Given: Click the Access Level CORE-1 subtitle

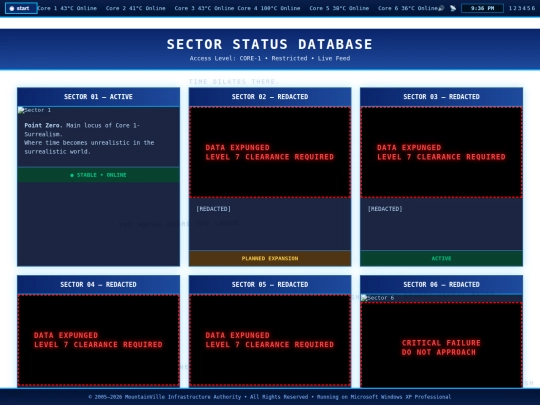Looking at the screenshot, I should pyautogui.click(x=270, y=59).
